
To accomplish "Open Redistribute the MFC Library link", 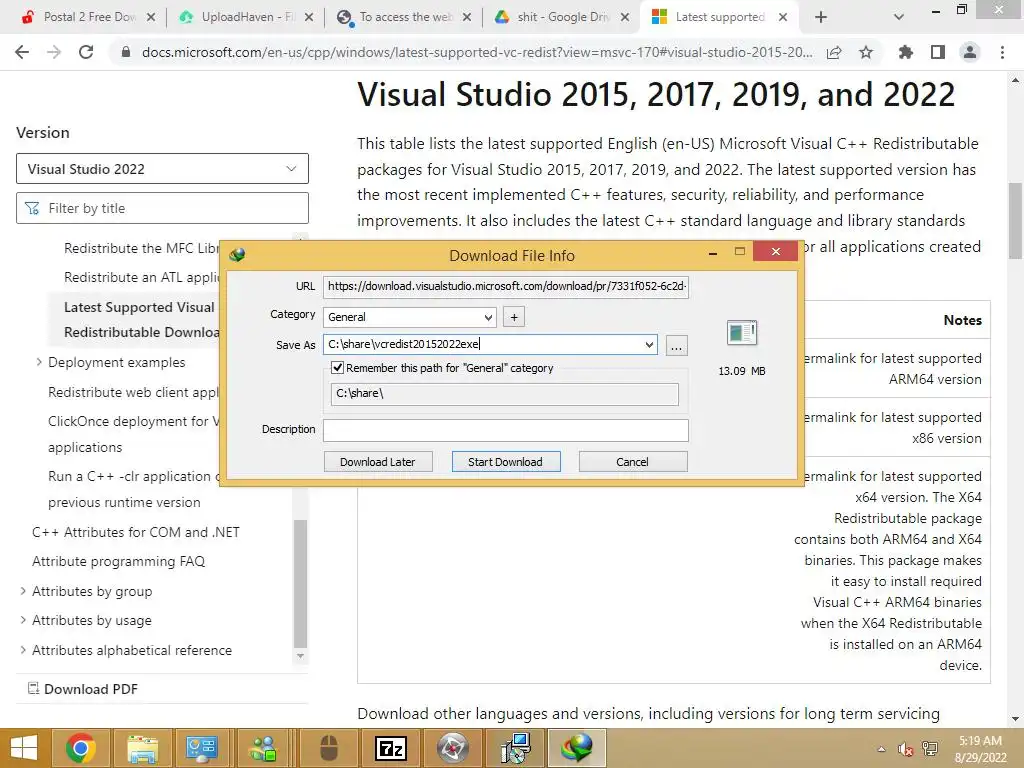I will click(141, 248).
